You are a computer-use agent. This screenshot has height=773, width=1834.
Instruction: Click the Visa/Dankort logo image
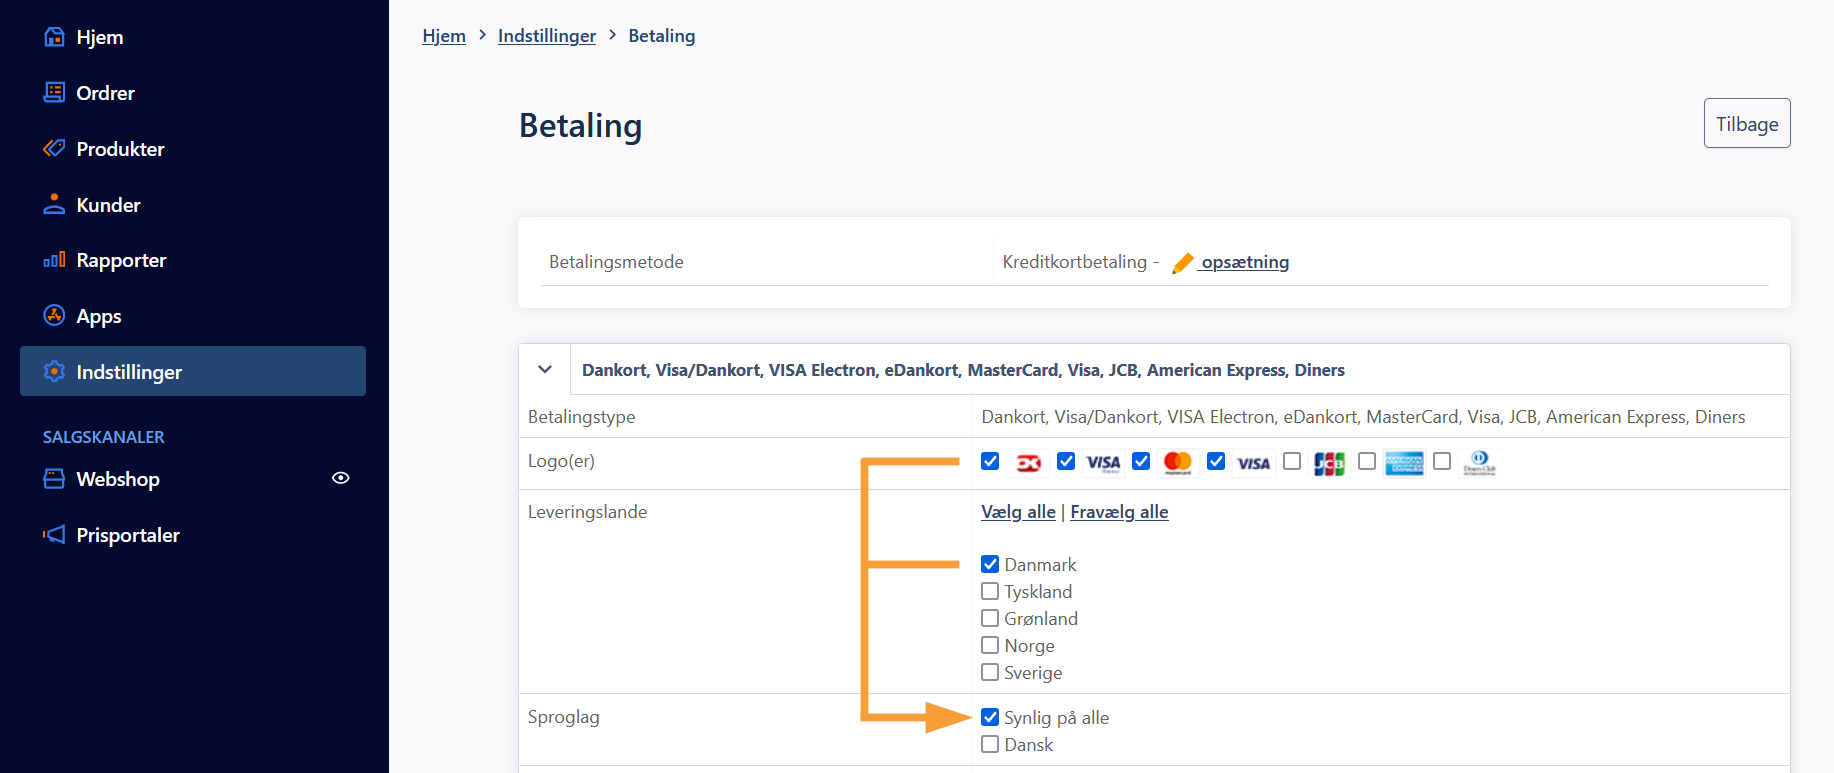tap(1103, 462)
